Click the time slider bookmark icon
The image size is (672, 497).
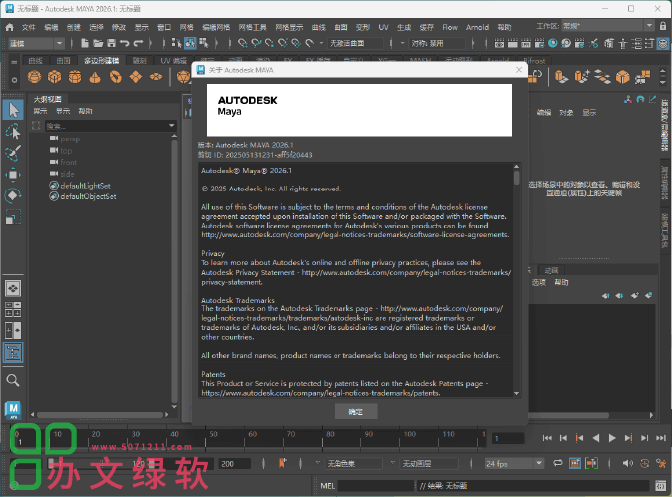282,463
